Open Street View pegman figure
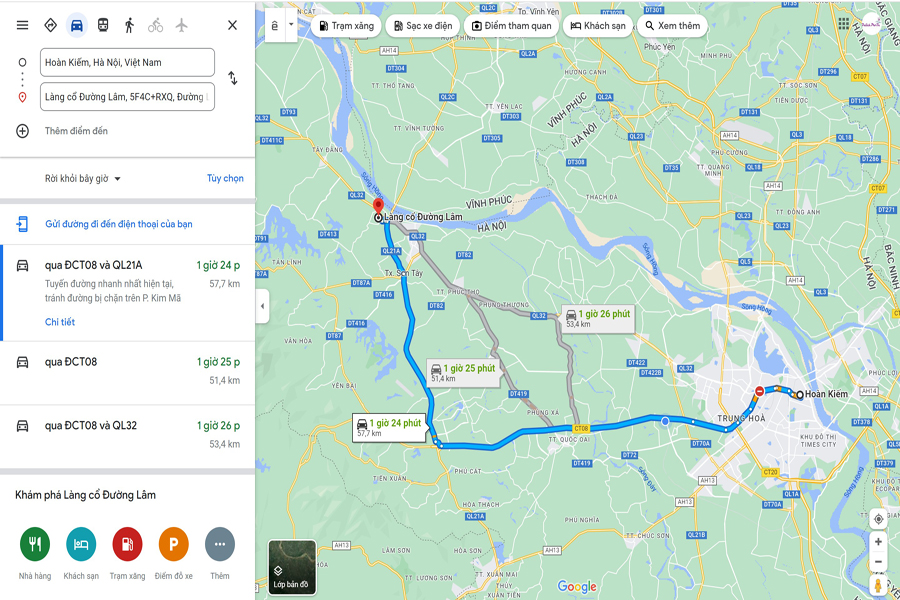Screen dimensions: 900x600 pyautogui.click(x=878, y=586)
